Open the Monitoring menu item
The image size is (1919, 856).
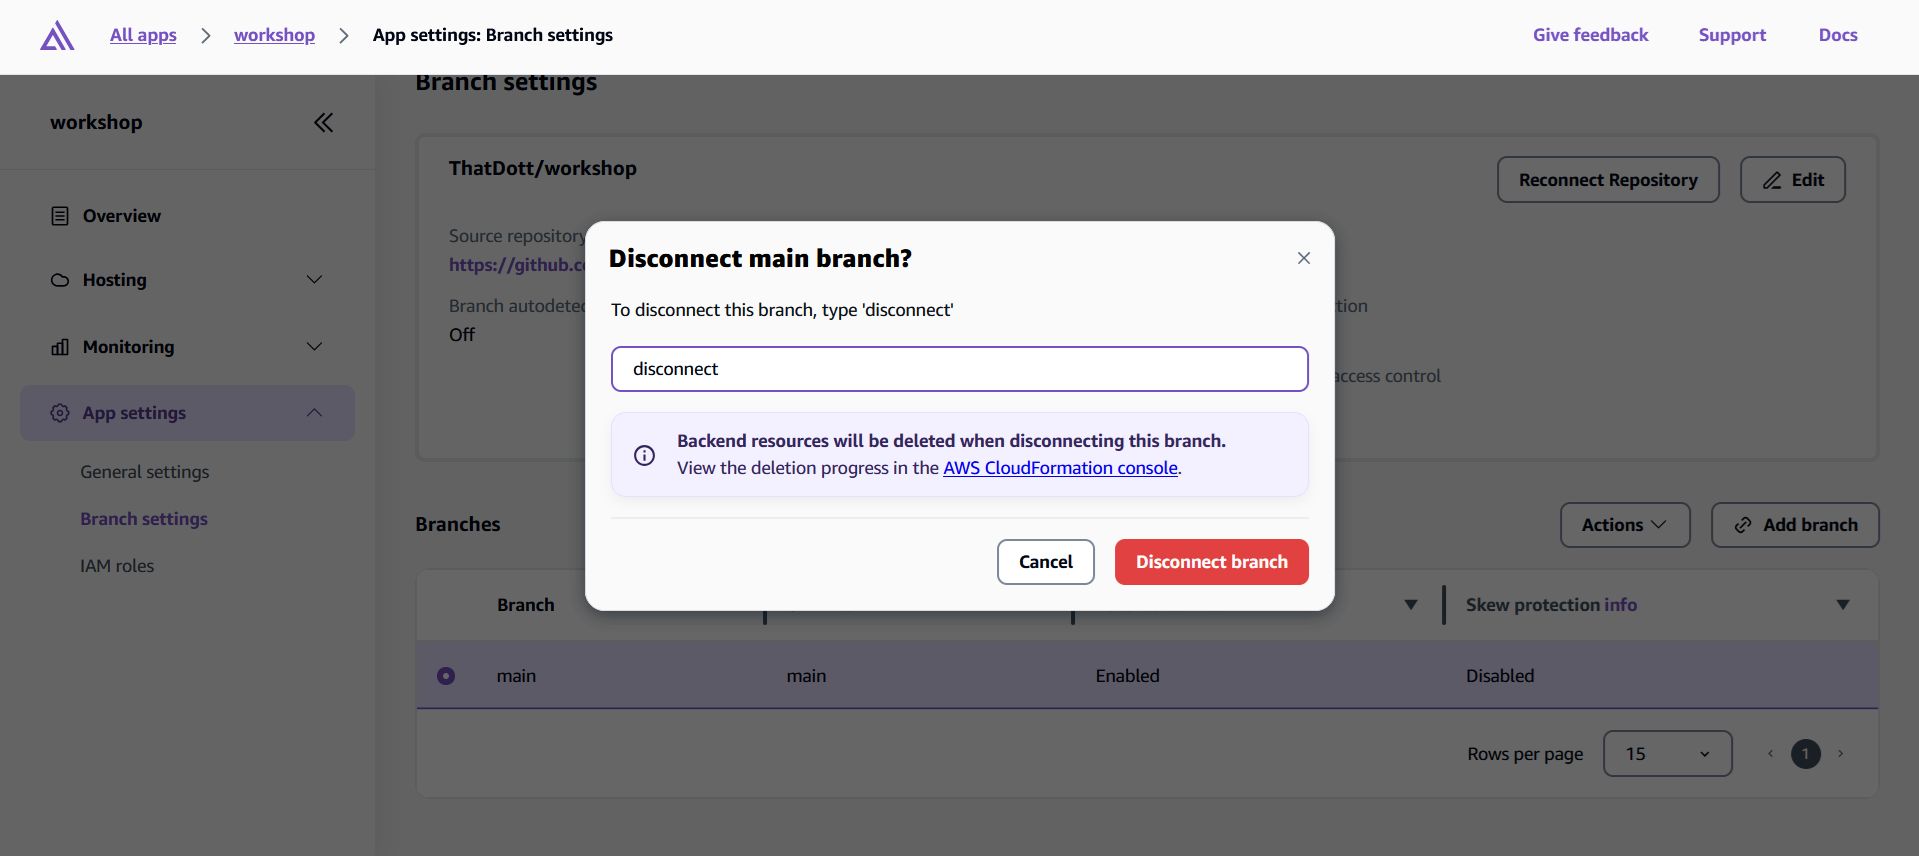[x=188, y=347]
